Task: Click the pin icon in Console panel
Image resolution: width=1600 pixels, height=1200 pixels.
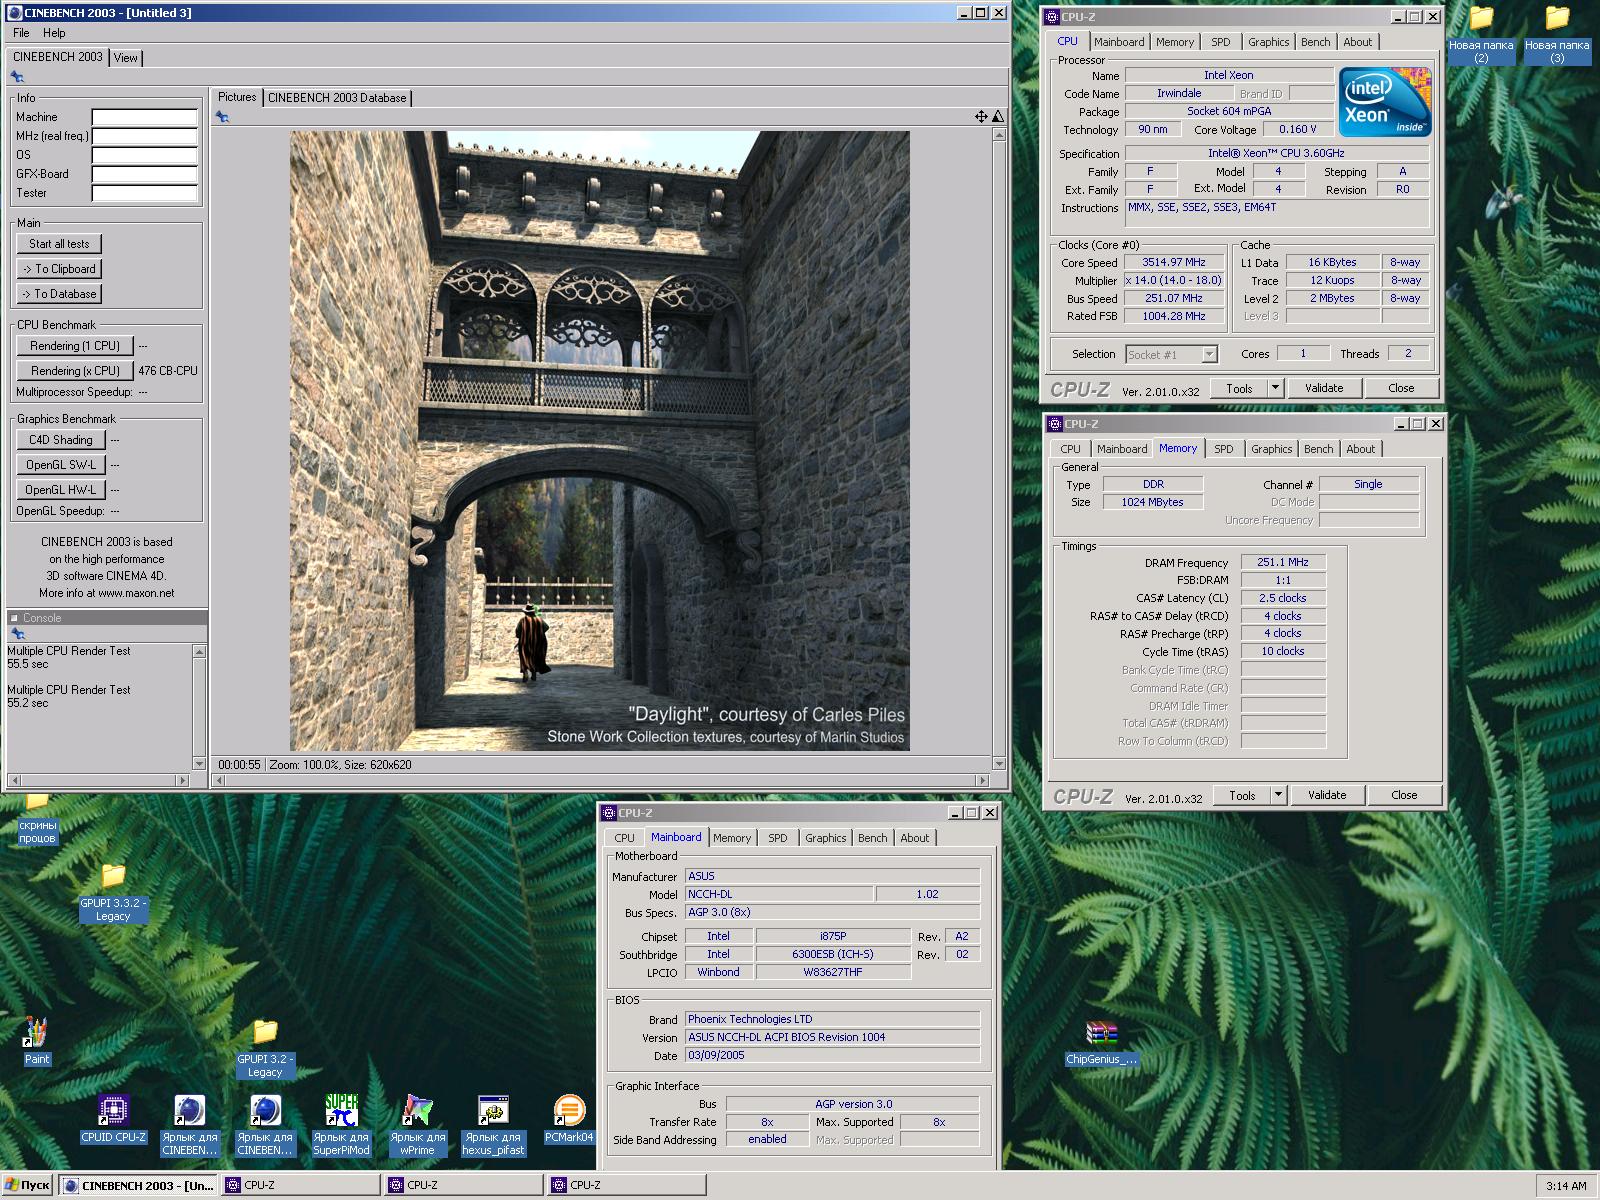Action: point(17,634)
